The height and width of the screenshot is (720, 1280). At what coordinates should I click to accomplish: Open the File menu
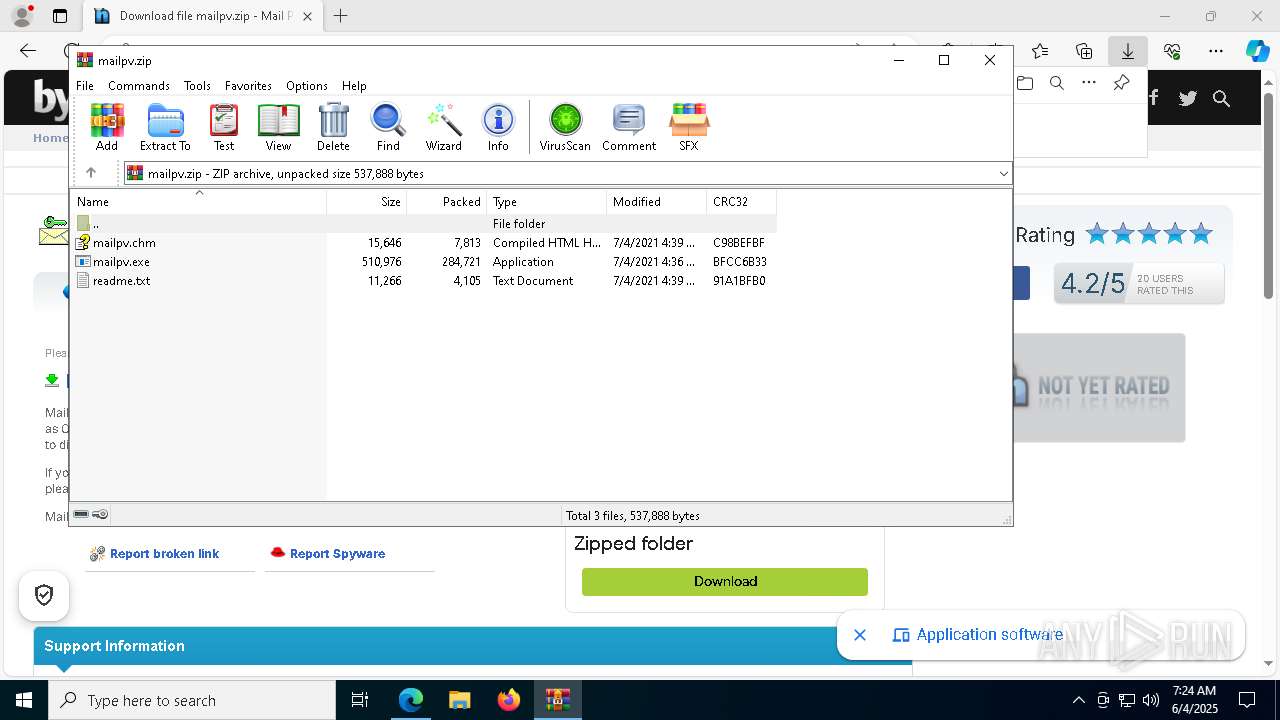[x=85, y=86]
